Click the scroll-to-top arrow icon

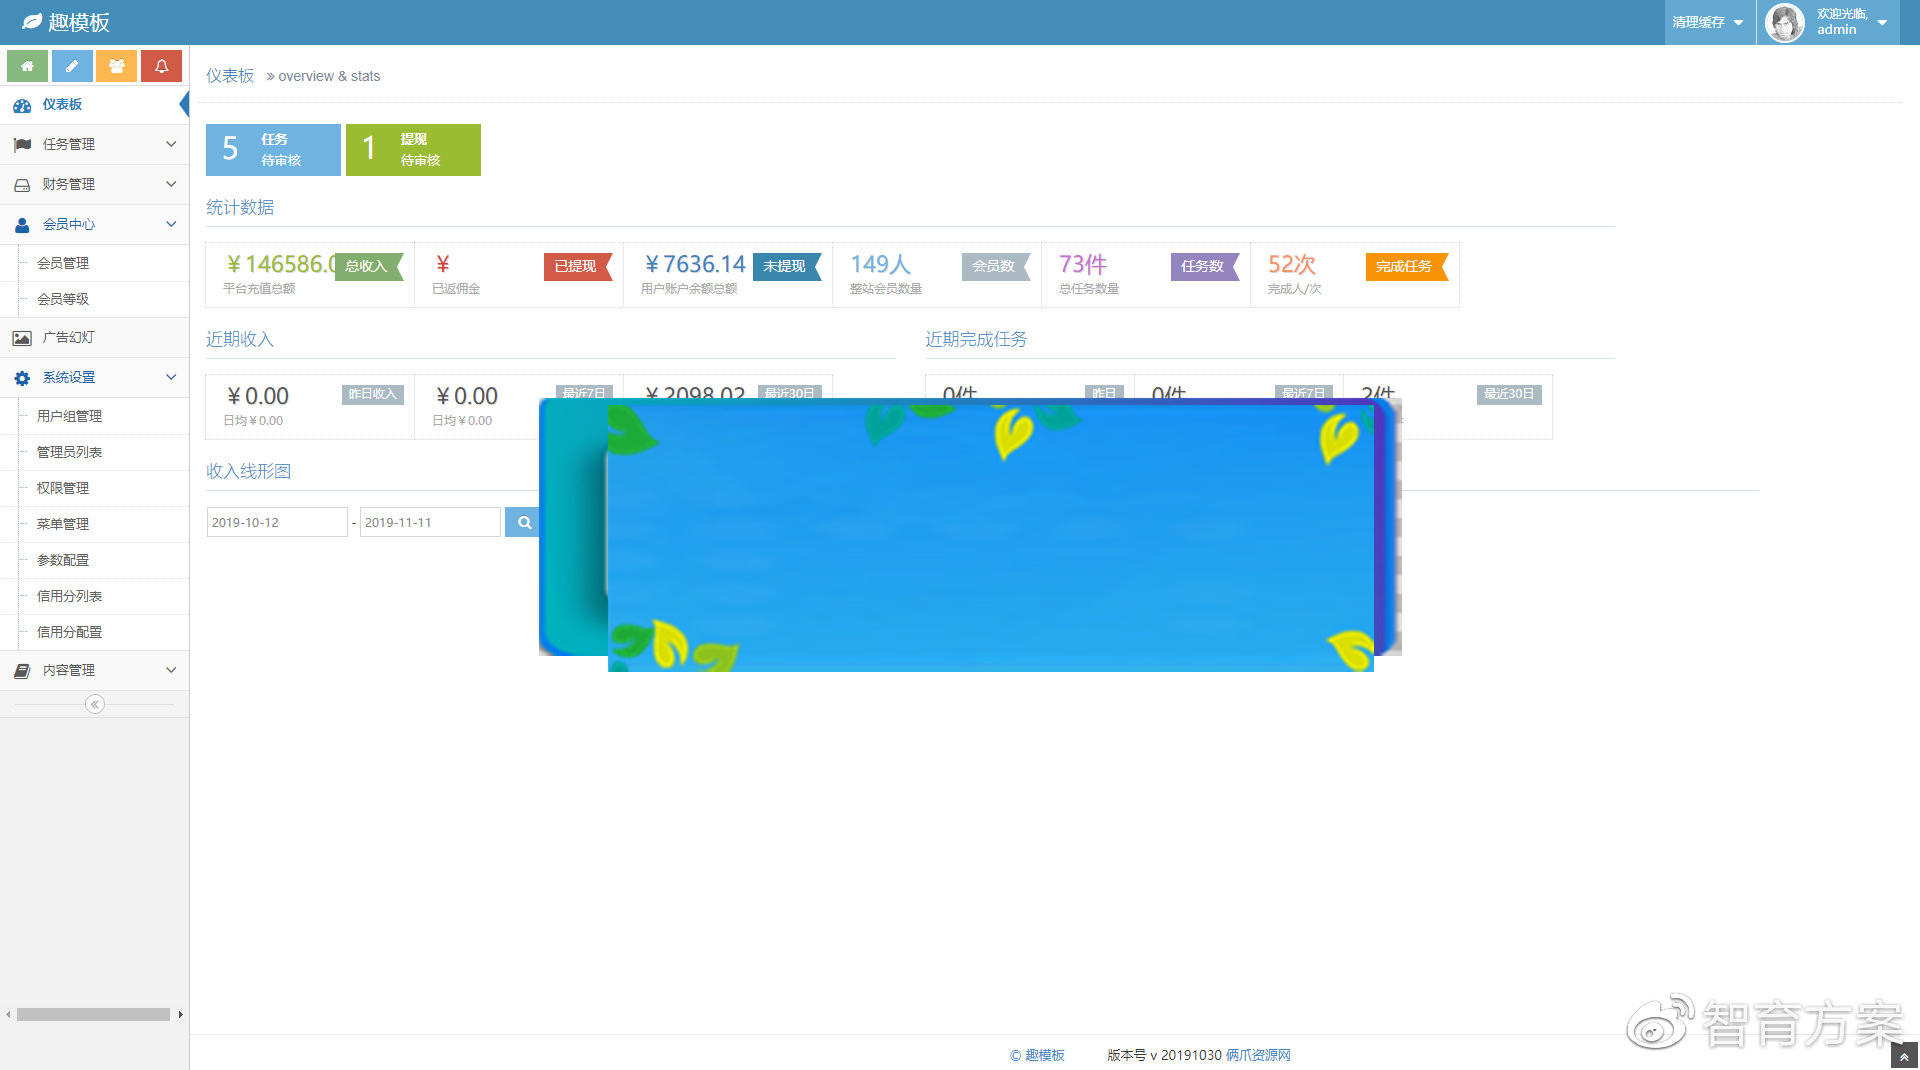coord(1903,1056)
